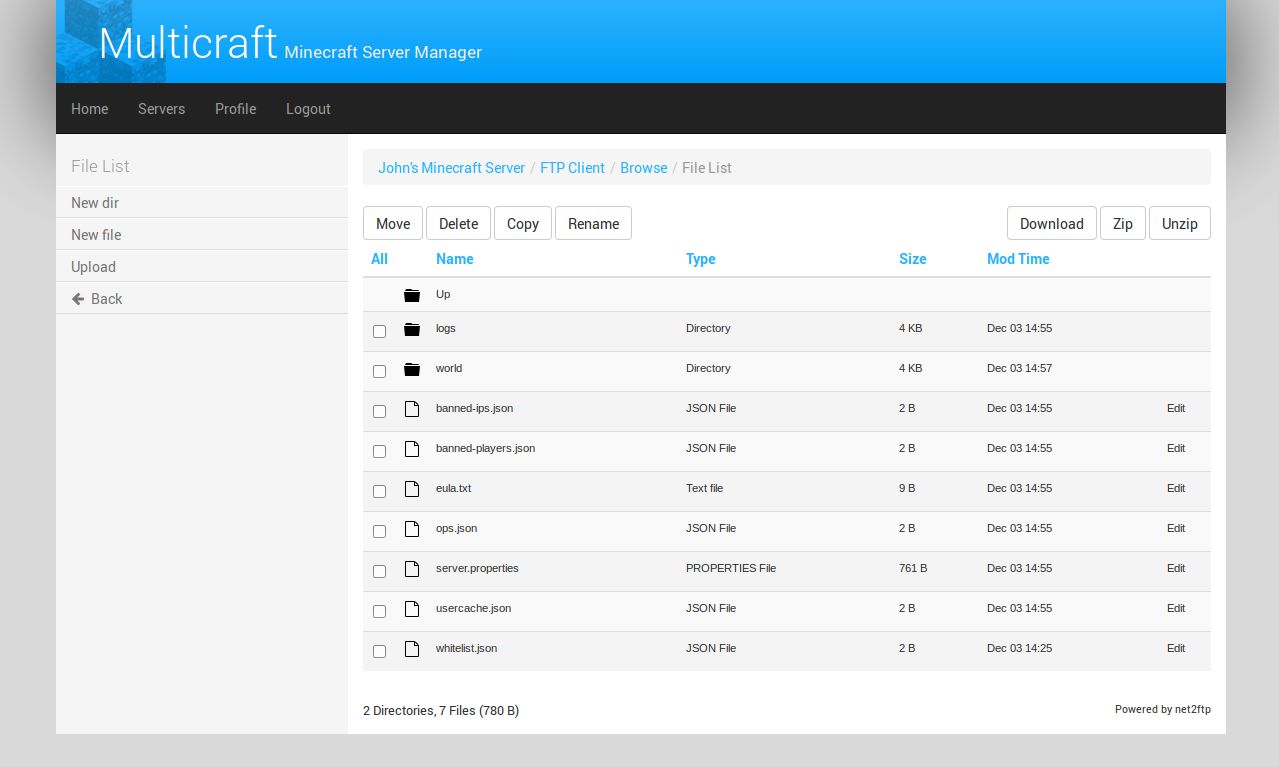Edit the banned-players.json file
Viewport: 1279px width, 767px height.
[1176, 448]
